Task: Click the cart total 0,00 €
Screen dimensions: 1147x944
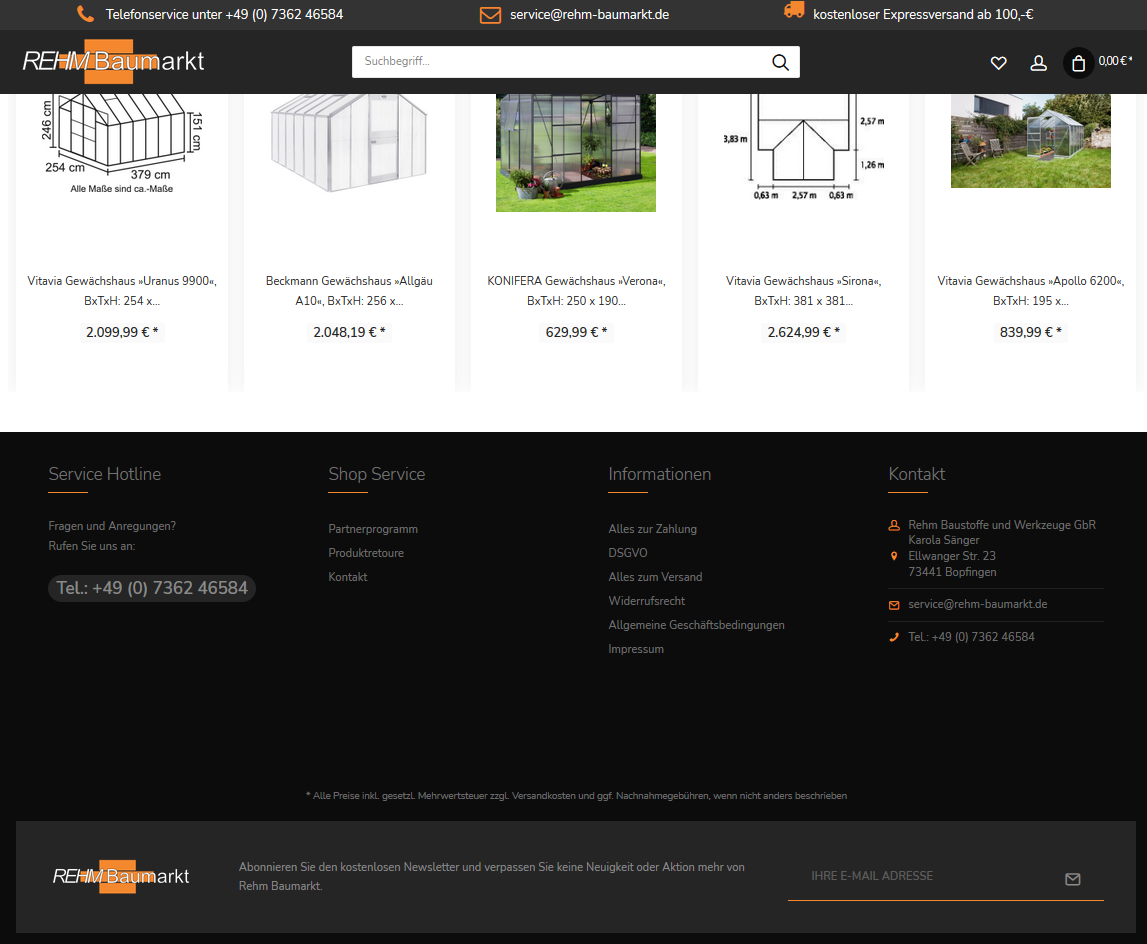Action: [1115, 61]
